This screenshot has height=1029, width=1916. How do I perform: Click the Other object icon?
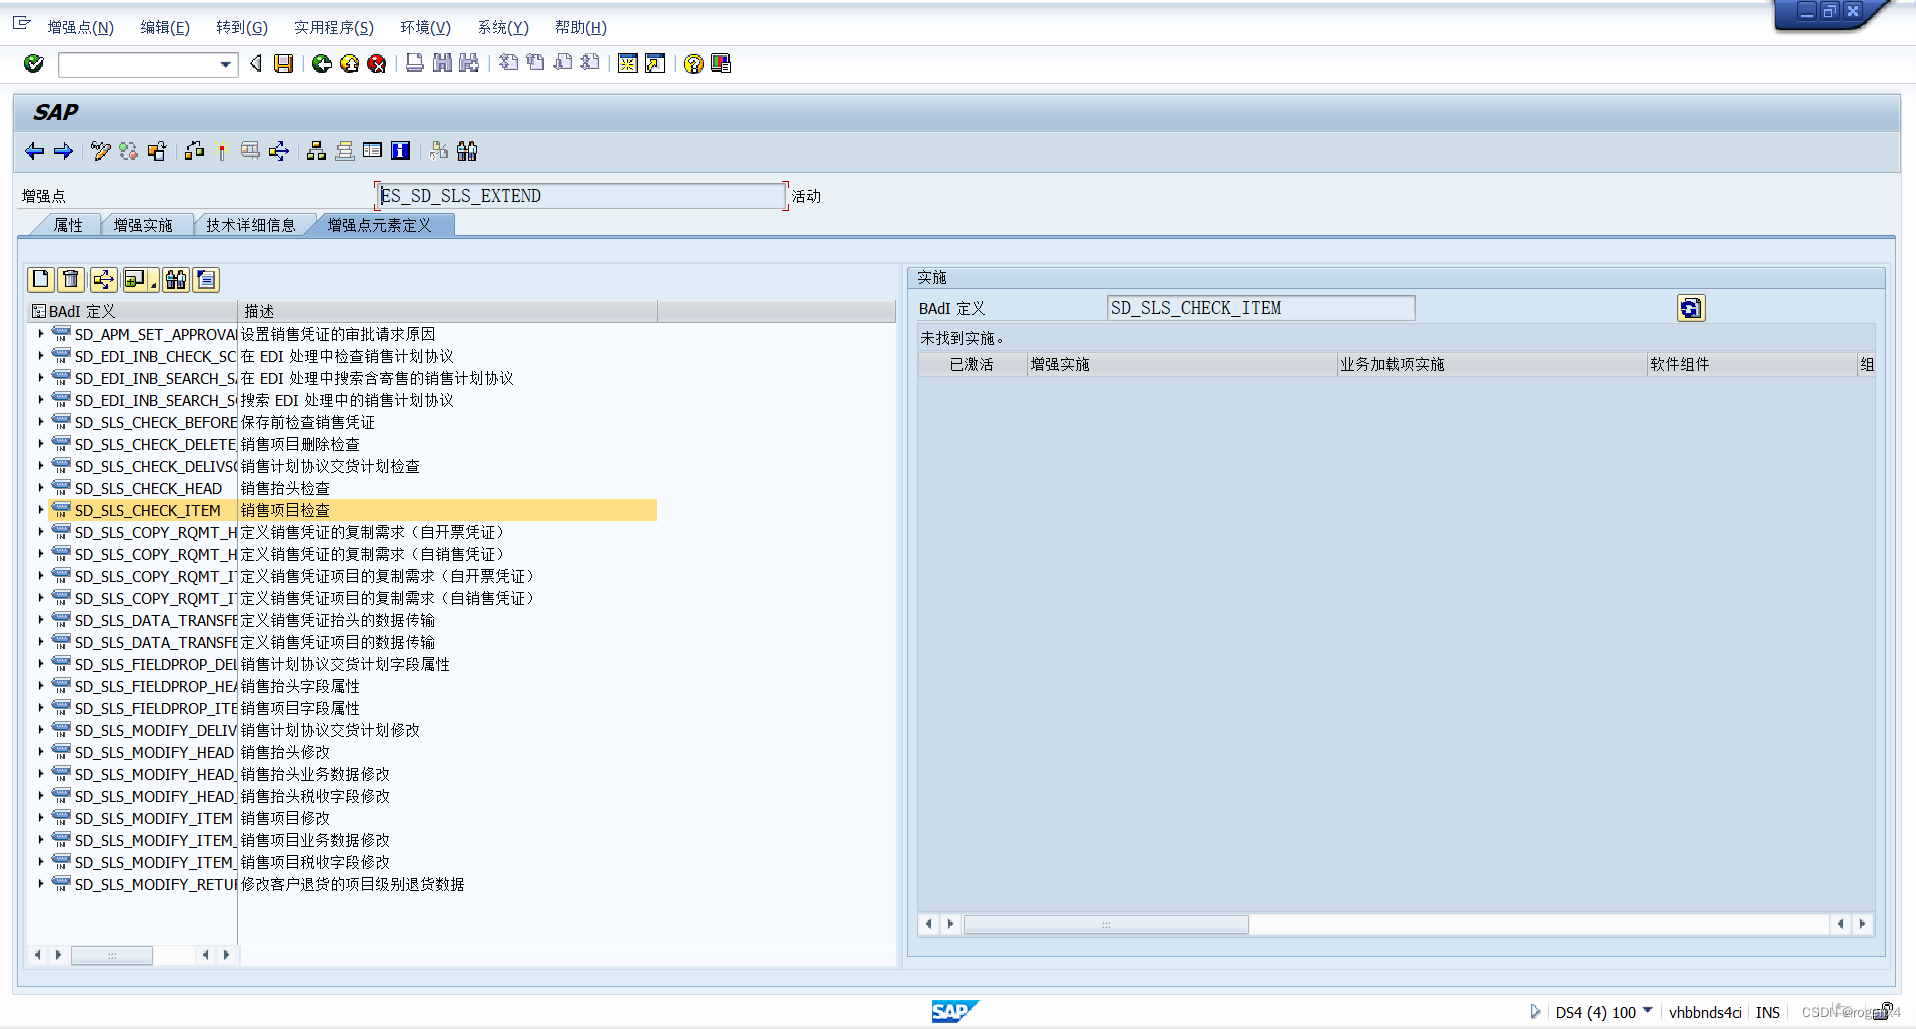[x=156, y=151]
